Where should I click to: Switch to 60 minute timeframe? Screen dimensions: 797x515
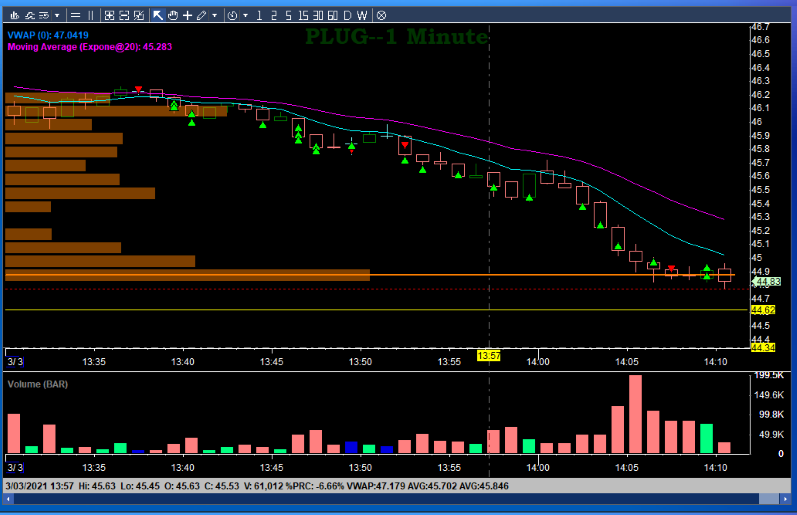pyautogui.click(x=332, y=15)
